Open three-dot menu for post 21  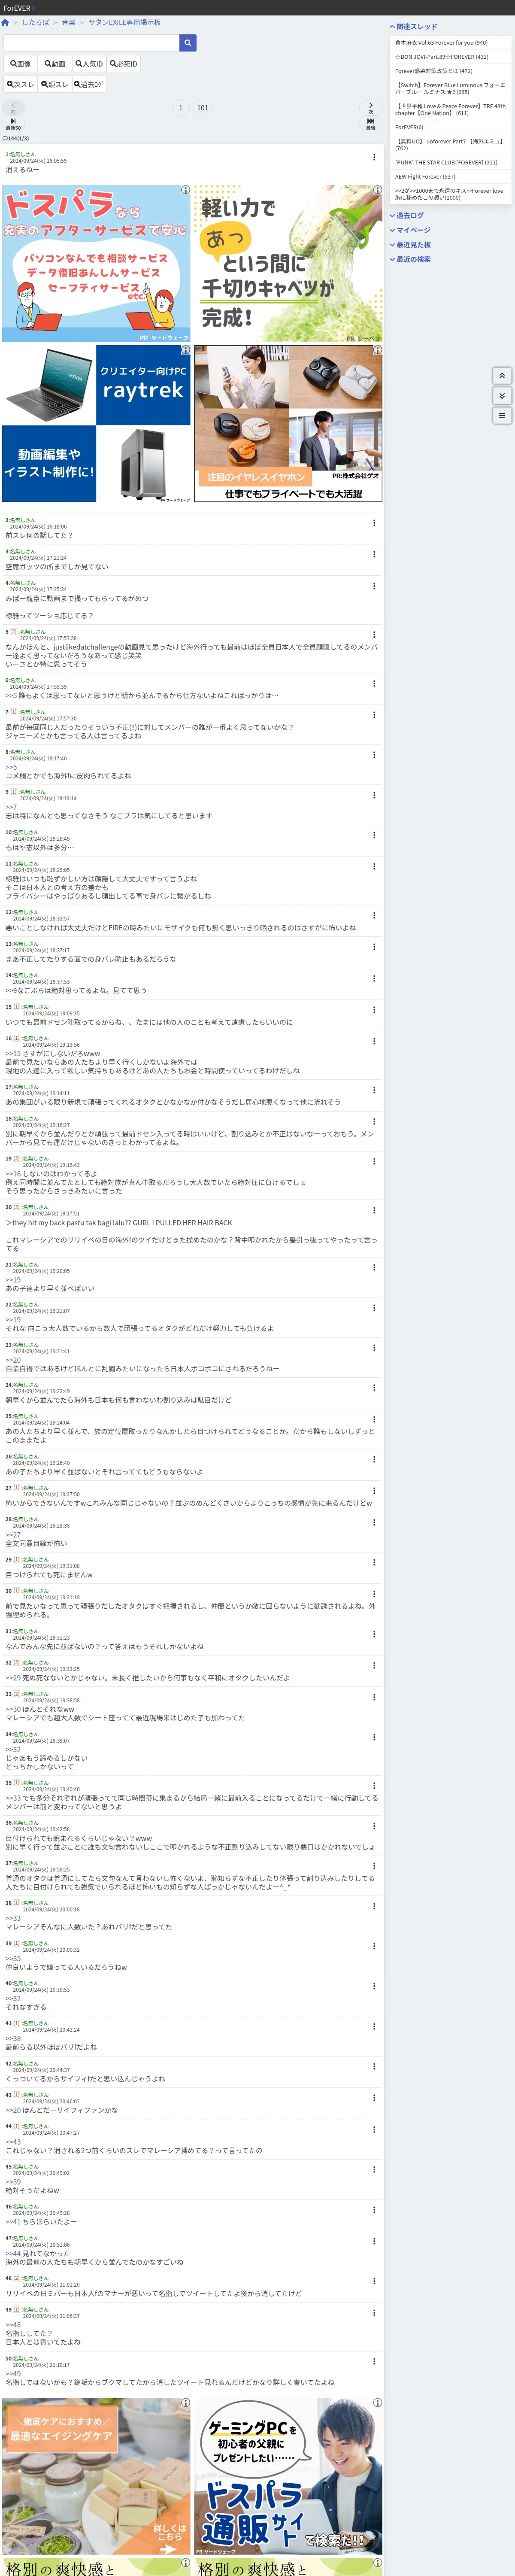[374, 1267]
